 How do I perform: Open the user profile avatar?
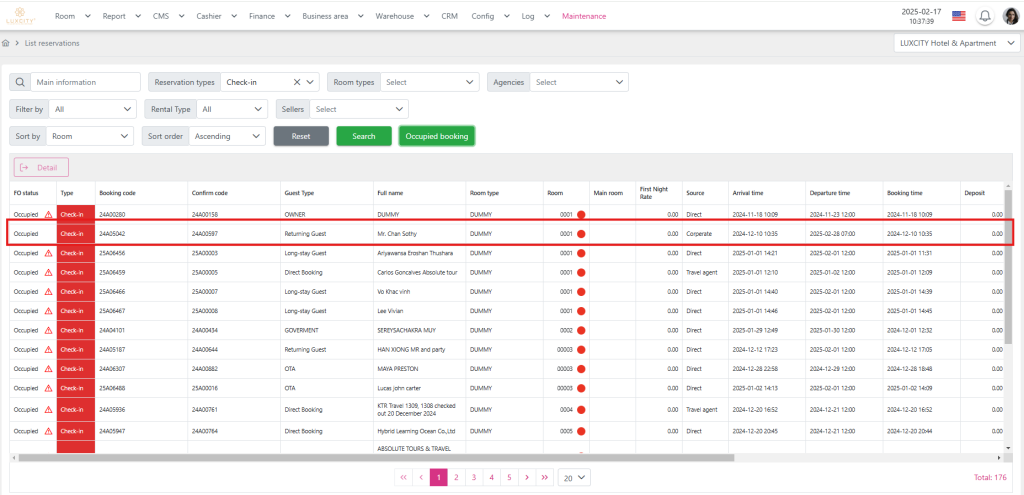1010,16
